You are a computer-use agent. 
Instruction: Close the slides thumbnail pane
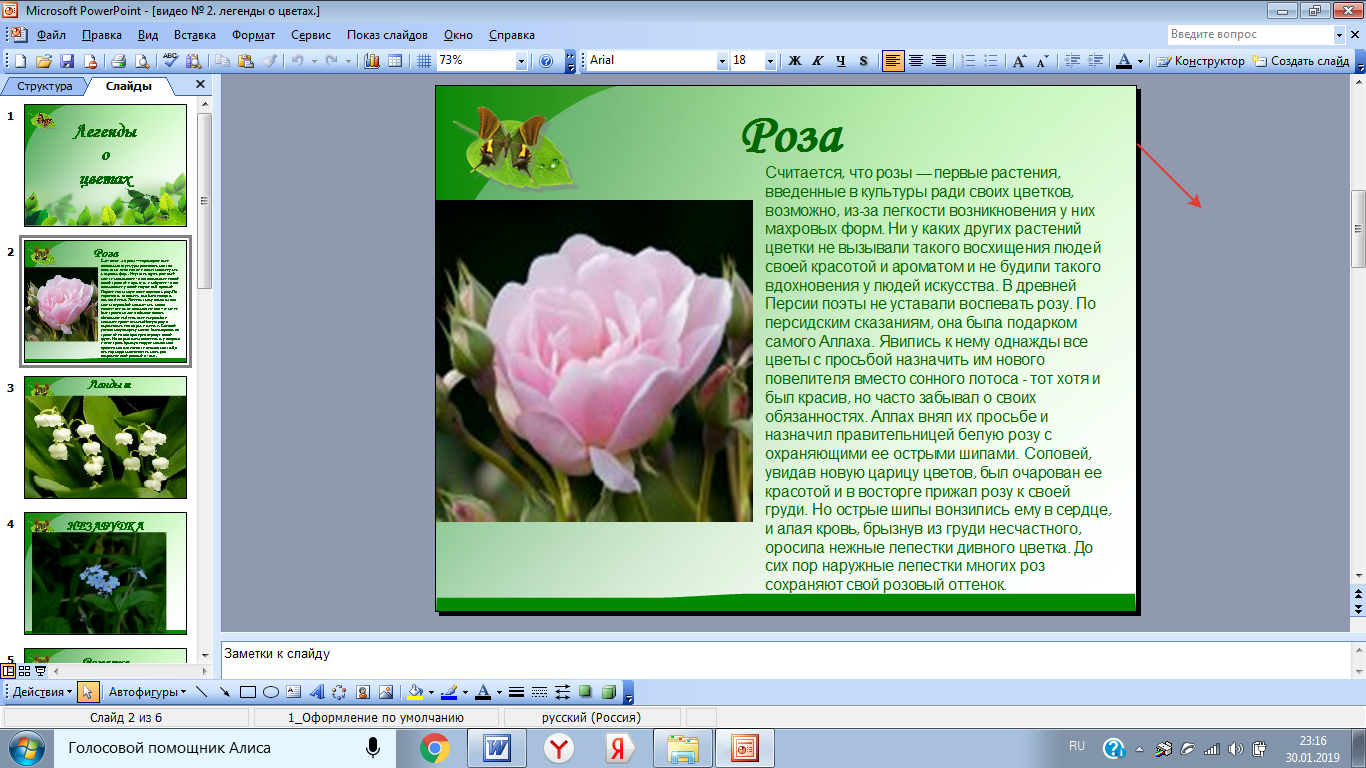pos(200,85)
